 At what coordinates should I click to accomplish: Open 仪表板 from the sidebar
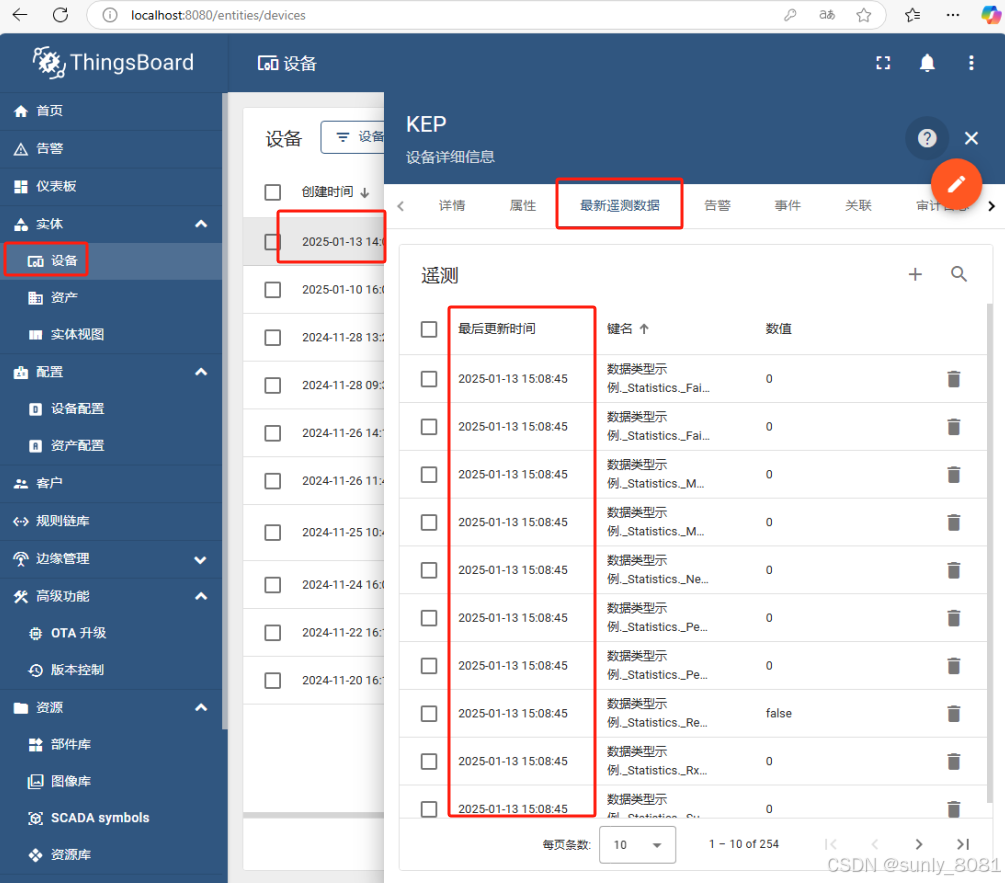[x=112, y=186]
